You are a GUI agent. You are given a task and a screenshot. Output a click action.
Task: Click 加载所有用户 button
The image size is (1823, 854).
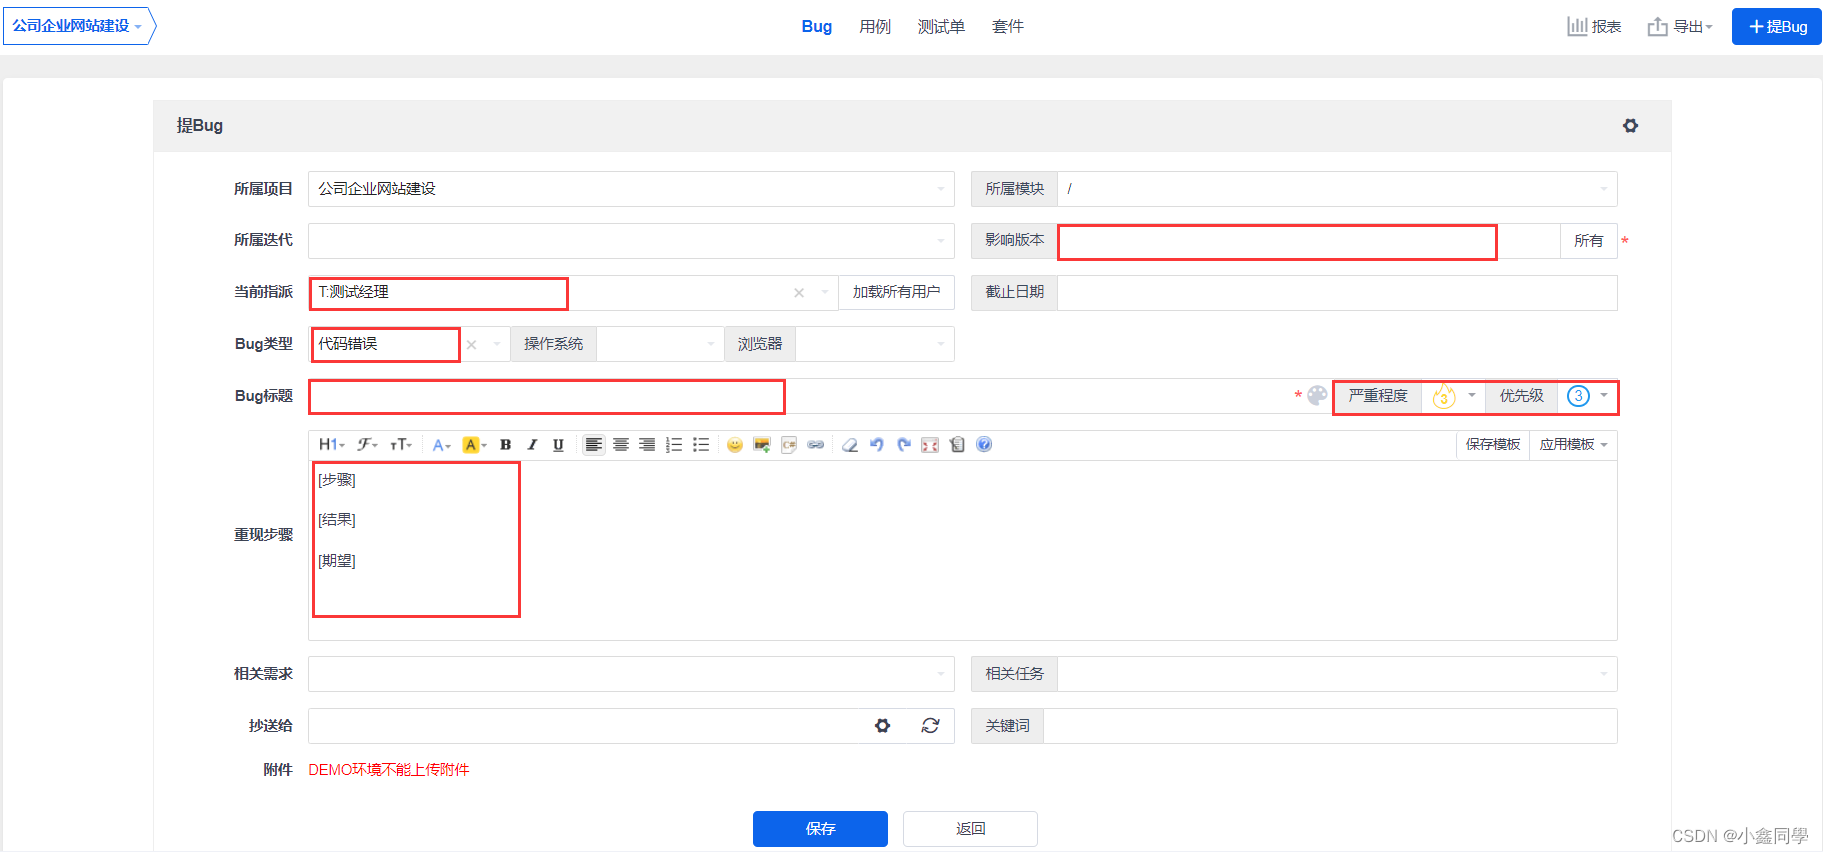pos(896,292)
